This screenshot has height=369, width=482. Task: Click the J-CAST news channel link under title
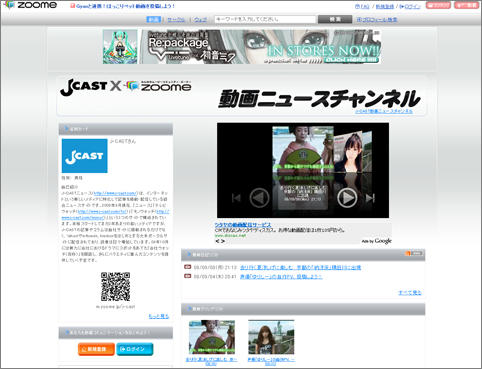[x=384, y=111]
